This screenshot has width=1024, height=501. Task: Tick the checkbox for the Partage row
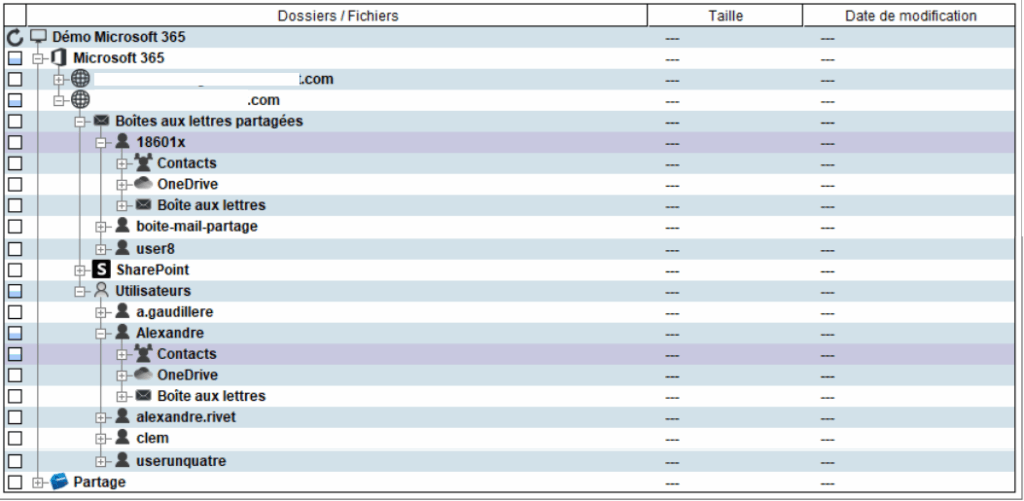[14, 482]
